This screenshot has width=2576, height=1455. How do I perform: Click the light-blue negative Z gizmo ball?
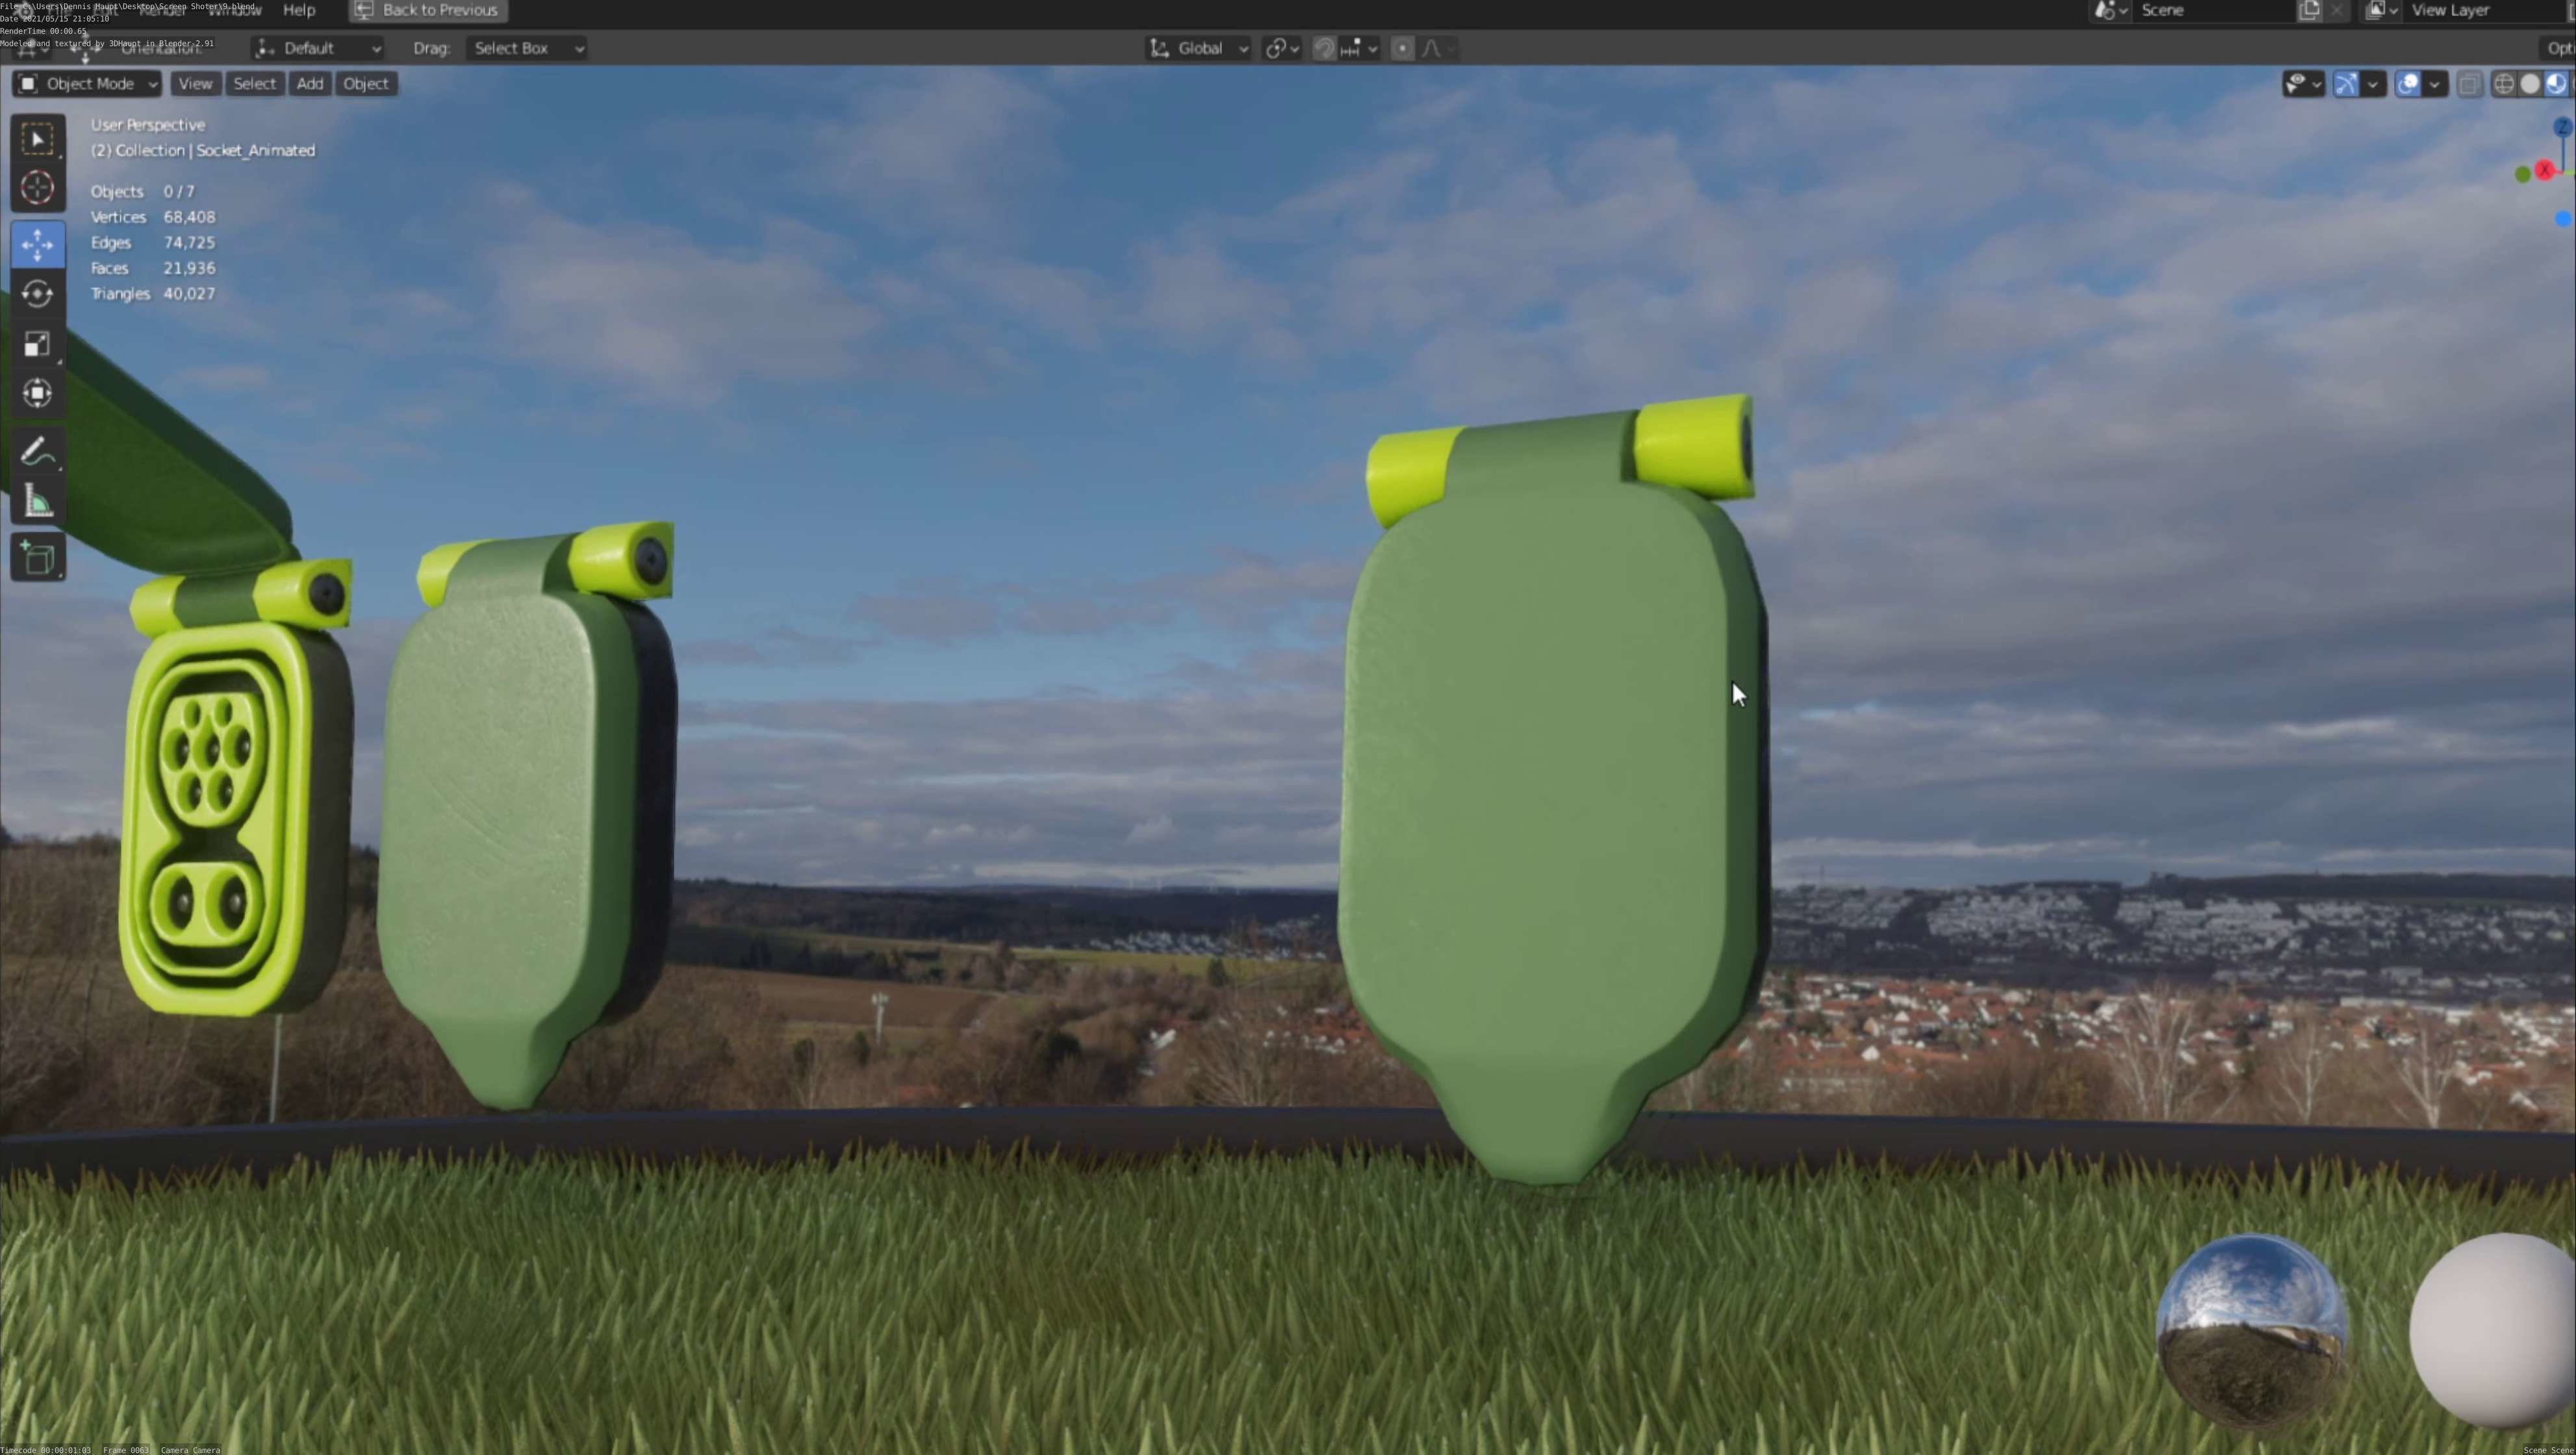(x=2563, y=218)
